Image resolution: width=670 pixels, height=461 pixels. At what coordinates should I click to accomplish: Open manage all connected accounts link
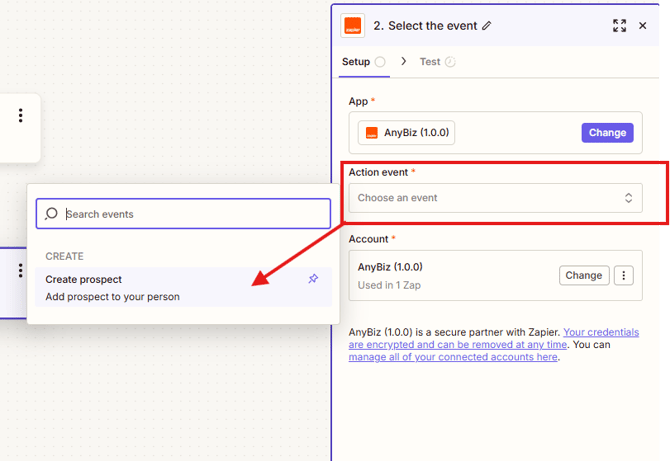tap(453, 357)
